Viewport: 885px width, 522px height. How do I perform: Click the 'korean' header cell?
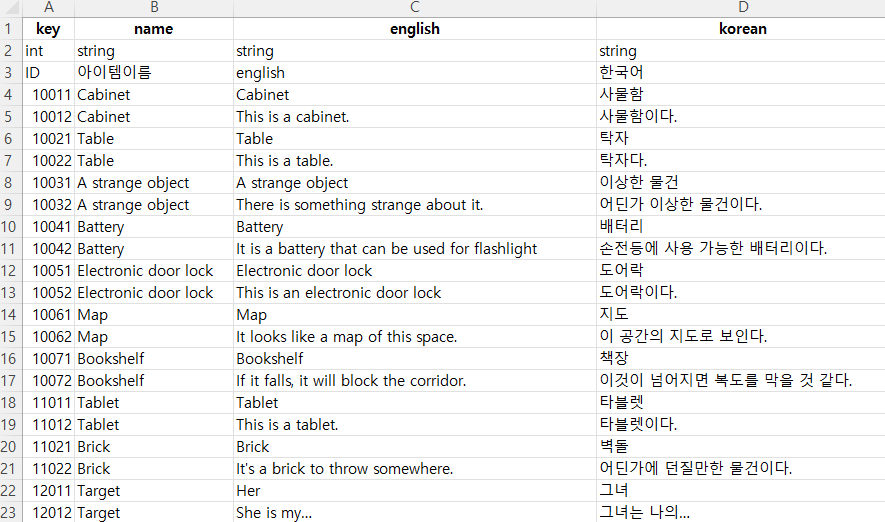point(741,29)
